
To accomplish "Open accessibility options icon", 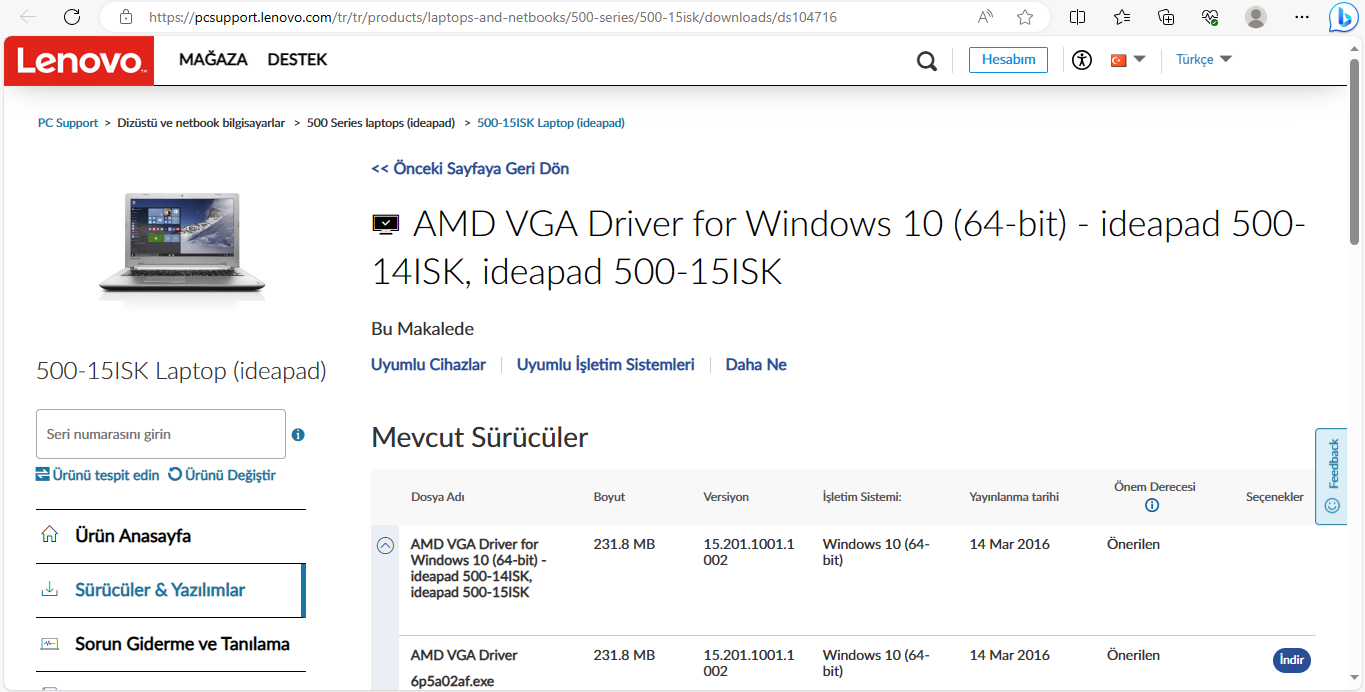I will 1081,60.
